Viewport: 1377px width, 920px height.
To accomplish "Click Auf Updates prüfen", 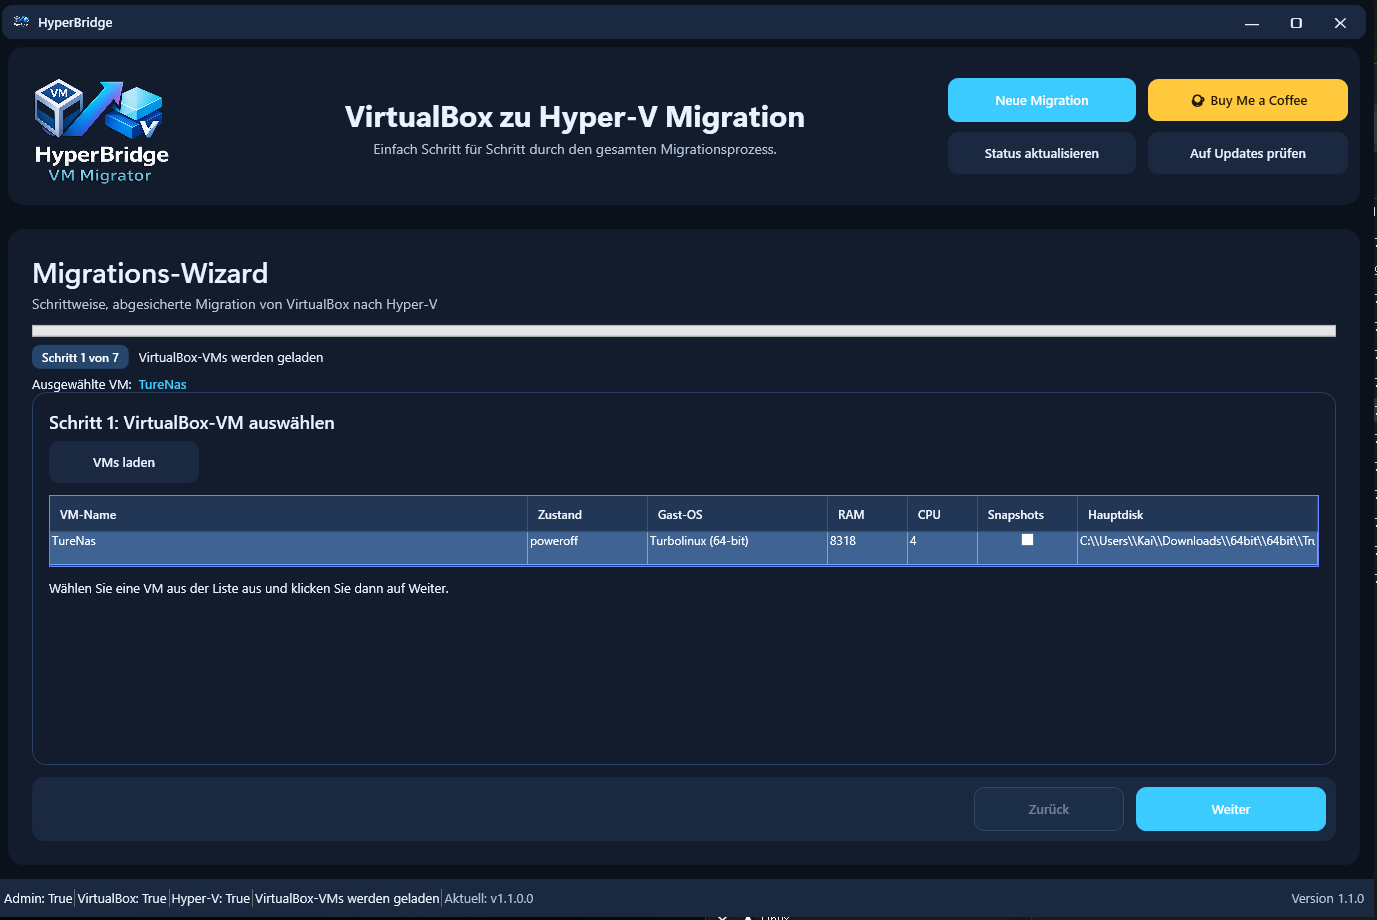I will click(1247, 152).
